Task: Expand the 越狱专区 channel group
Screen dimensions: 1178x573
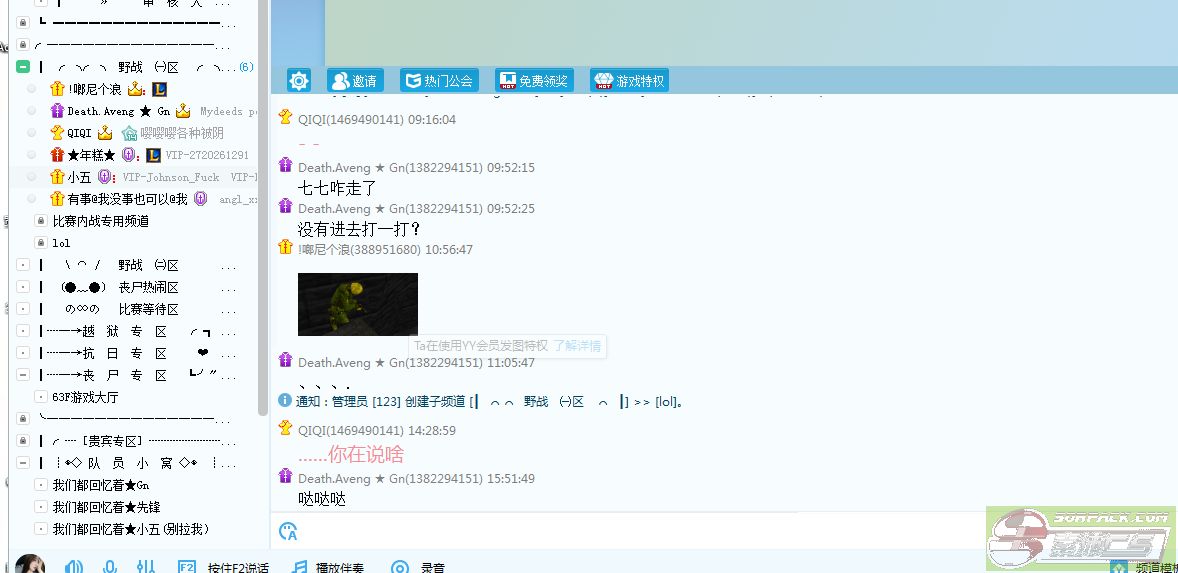Action: click(23, 331)
